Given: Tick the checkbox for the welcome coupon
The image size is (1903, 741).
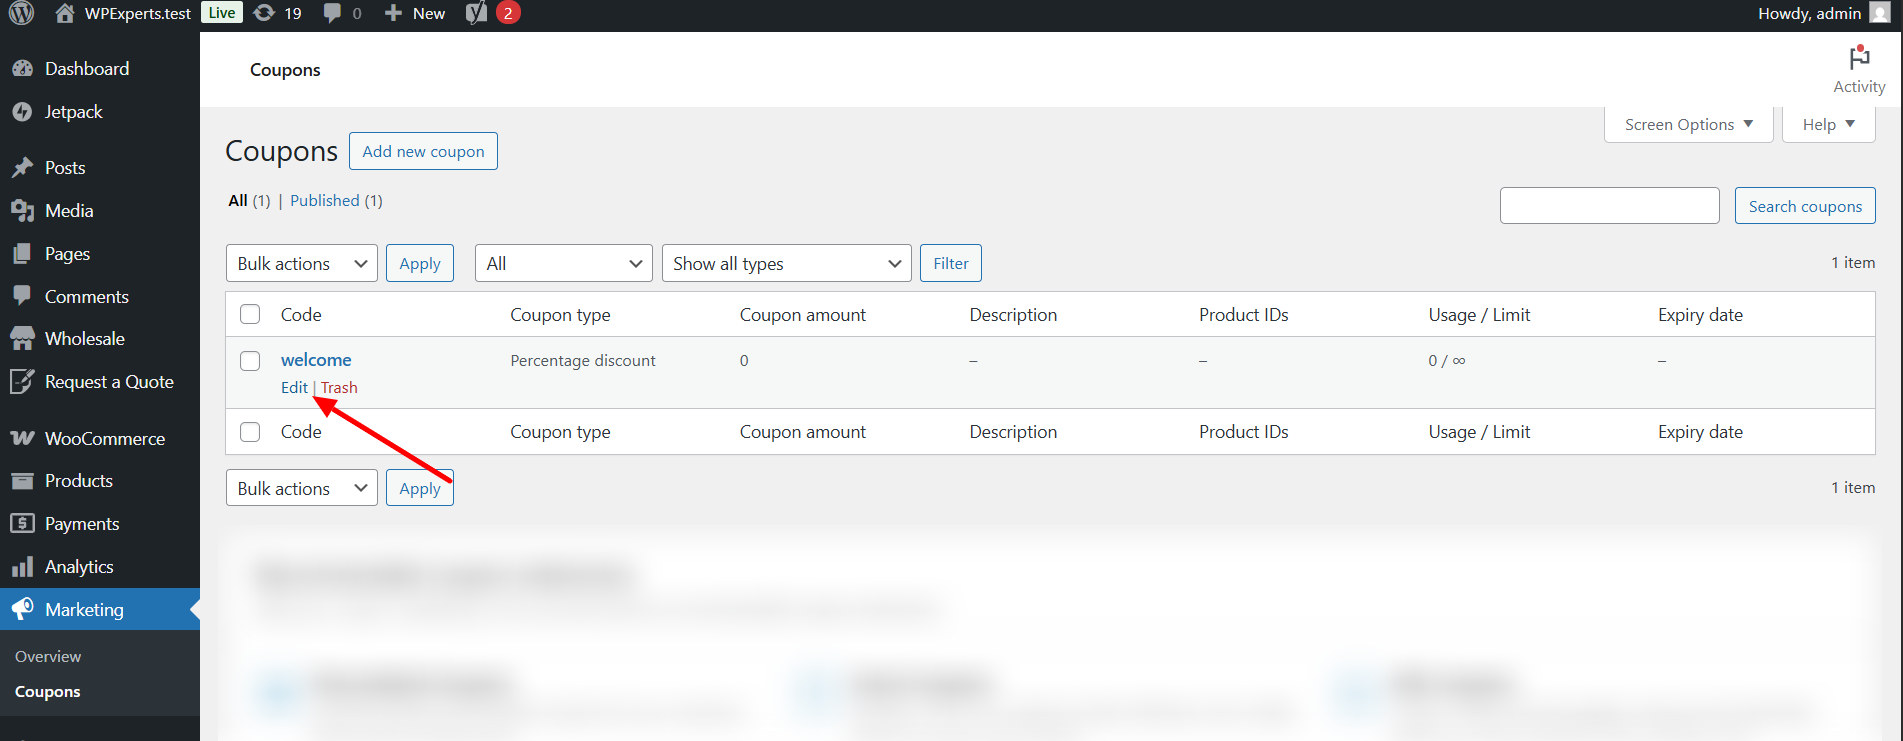Looking at the screenshot, I should [x=250, y=361].
